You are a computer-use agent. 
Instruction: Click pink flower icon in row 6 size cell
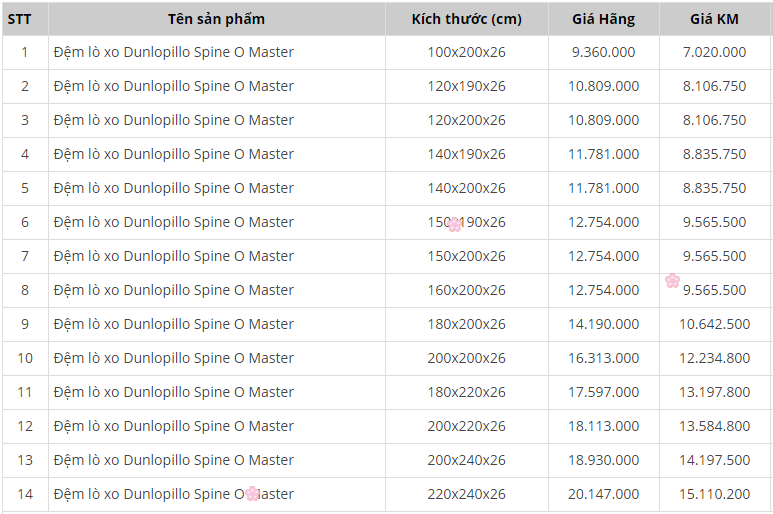455,225
